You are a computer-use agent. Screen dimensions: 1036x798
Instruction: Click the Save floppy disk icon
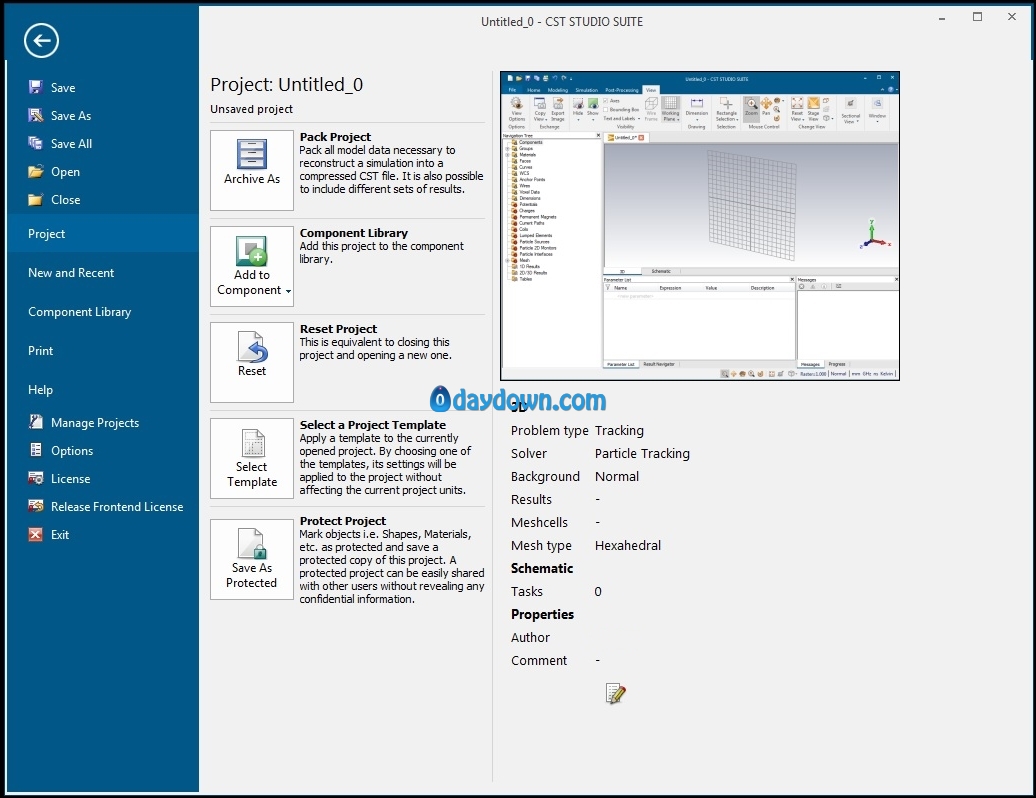pos(36,87)
